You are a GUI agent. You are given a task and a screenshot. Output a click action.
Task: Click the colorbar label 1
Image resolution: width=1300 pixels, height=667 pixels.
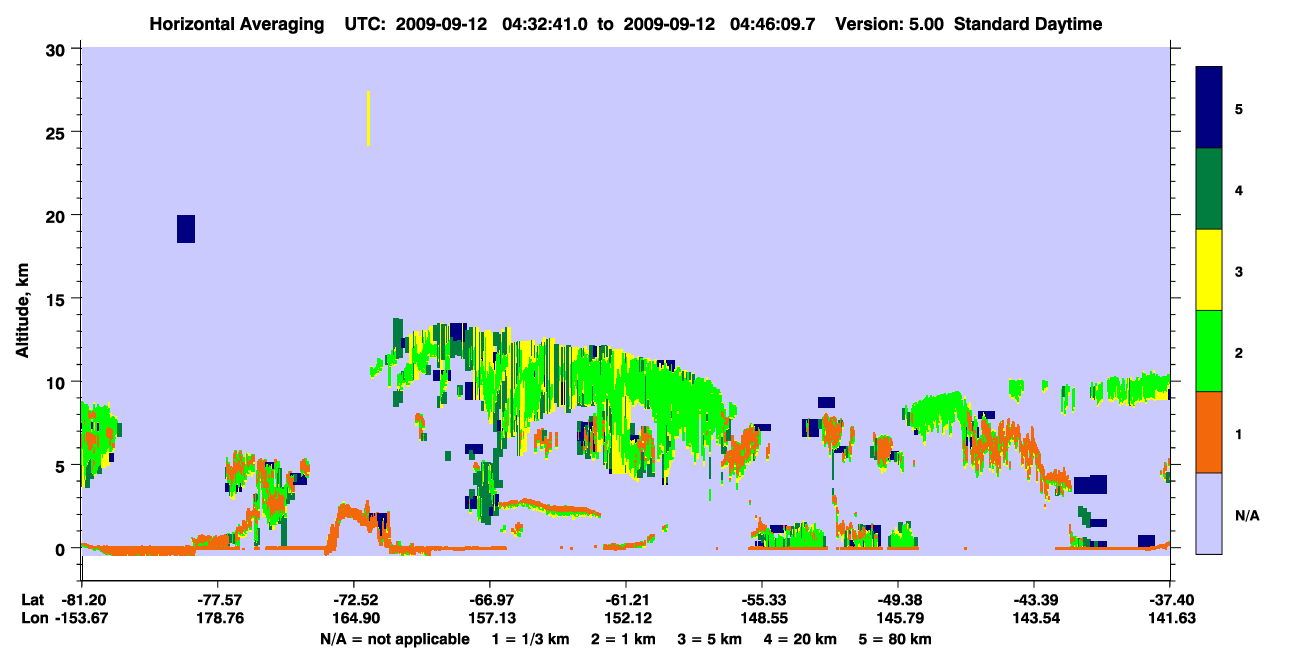click(x=1239, y=433)
